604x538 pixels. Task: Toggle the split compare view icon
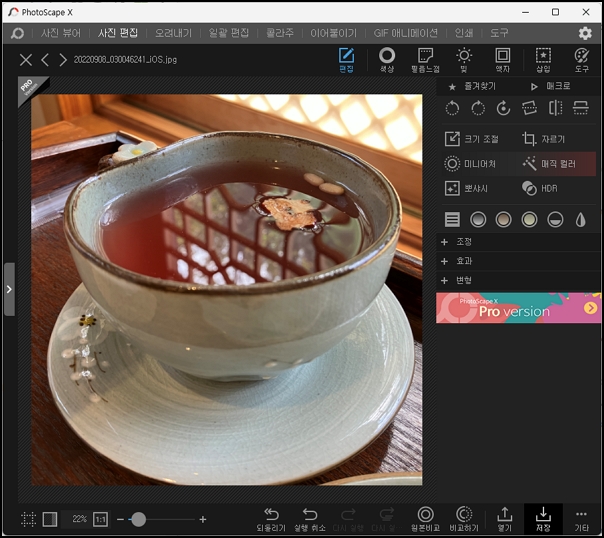[50, 520]
